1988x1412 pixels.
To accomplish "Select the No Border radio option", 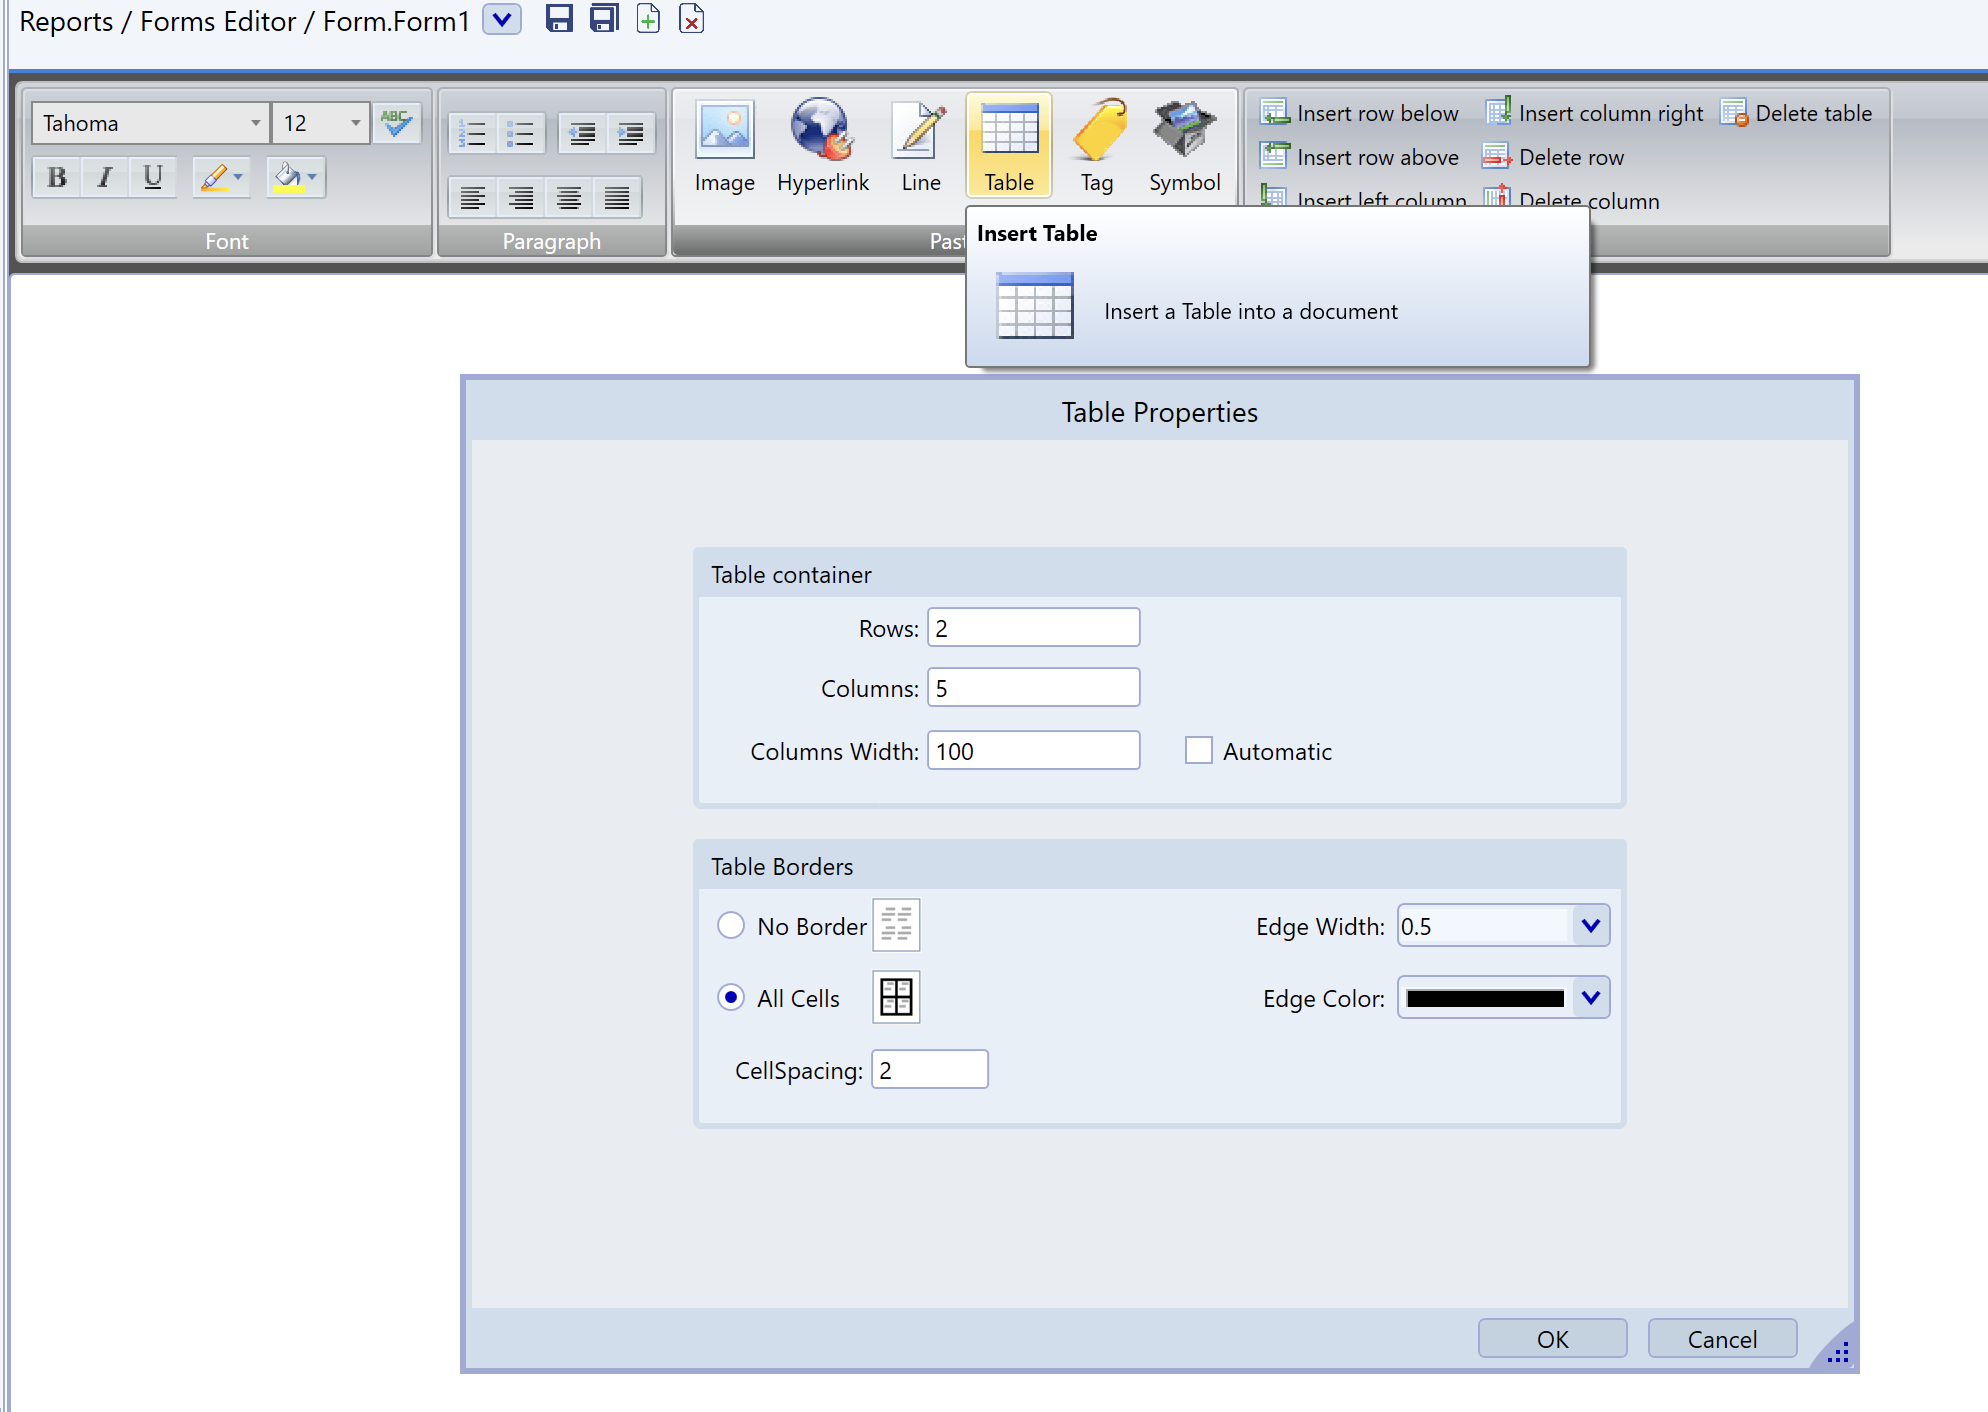I will coord(731,926).
